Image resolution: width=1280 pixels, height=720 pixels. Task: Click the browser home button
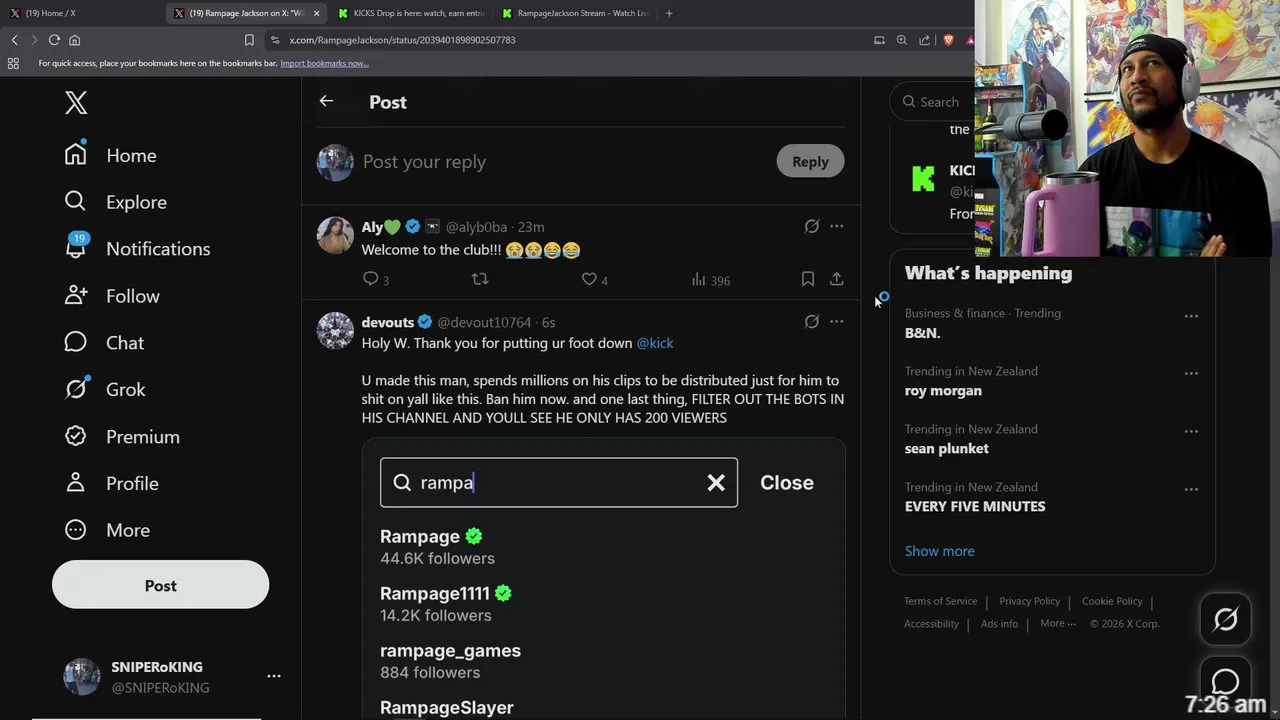pyautogui.click(x=74, y=40)
